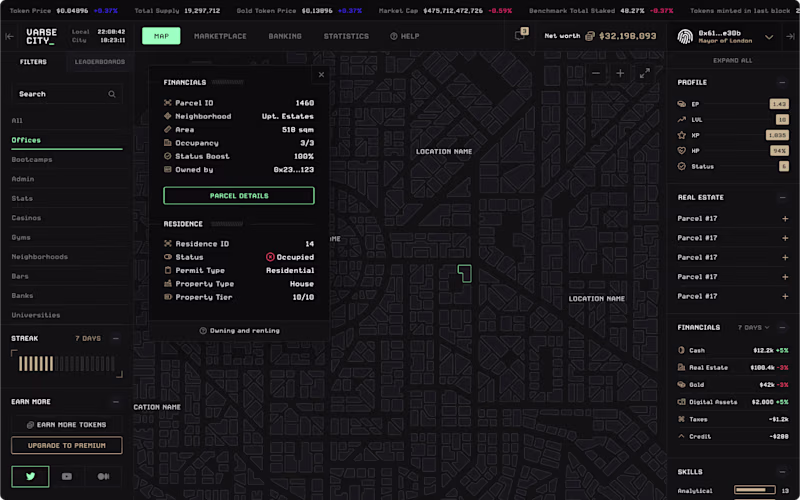Collapse the right-panel Financials section
The height and width of the screenshot is (500, 800).
pyautogui.click(x=782, y=328)
